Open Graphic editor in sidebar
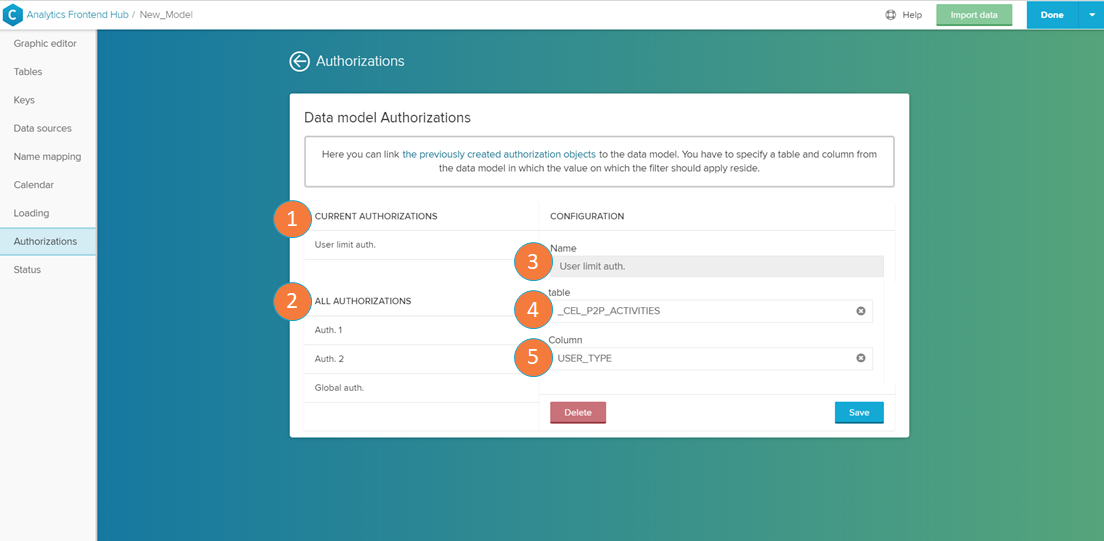1104x541 pixels. pos(45,44)
